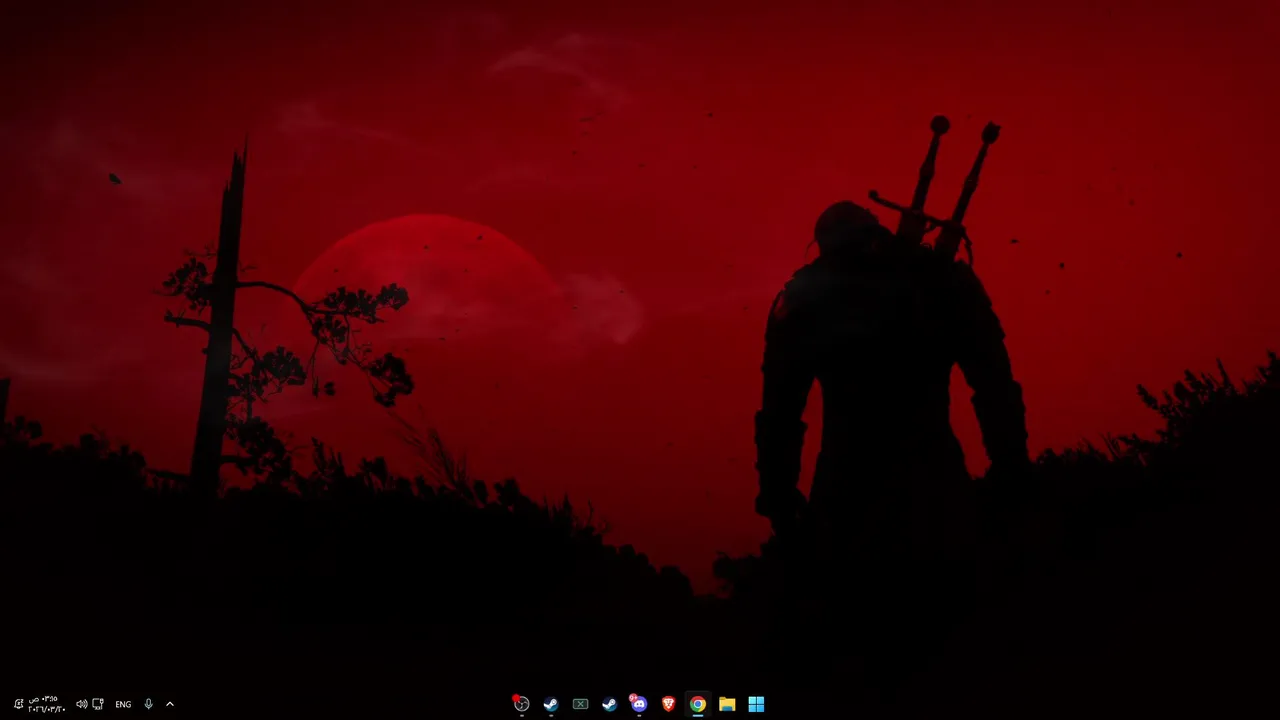The height and width of the screenshot is (720, 1280).
Task: Open Discord with the 9+ notification badge
Action: pos(639,704)
